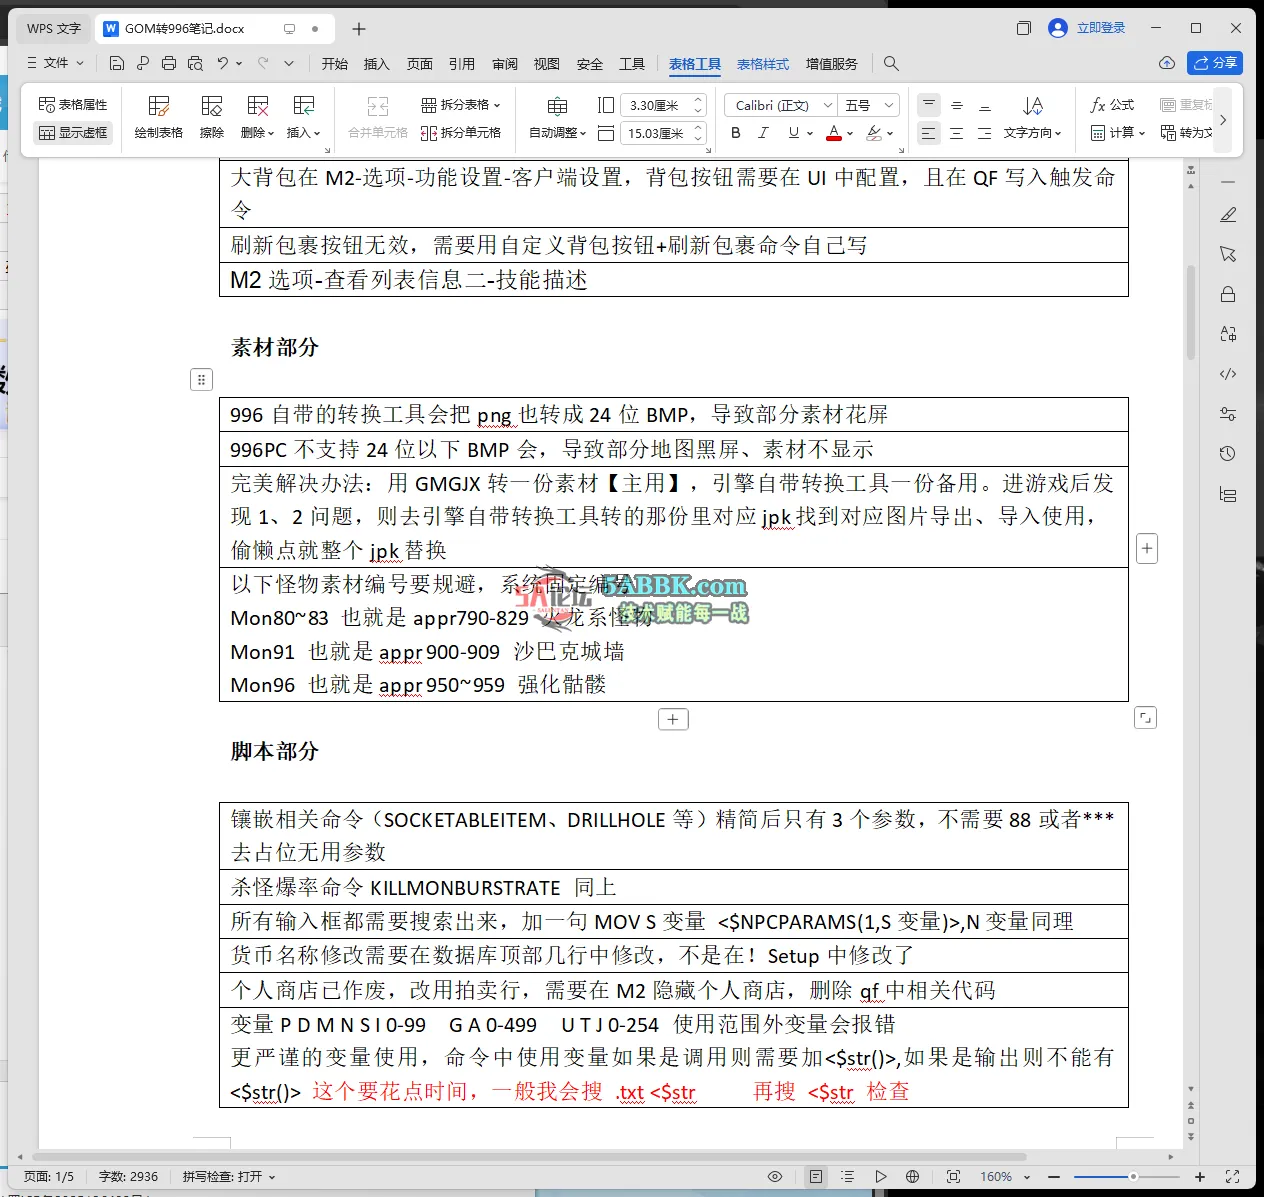1264x1197 pixels.
Task: Toggle italic formatting
Action: (763, 132)
